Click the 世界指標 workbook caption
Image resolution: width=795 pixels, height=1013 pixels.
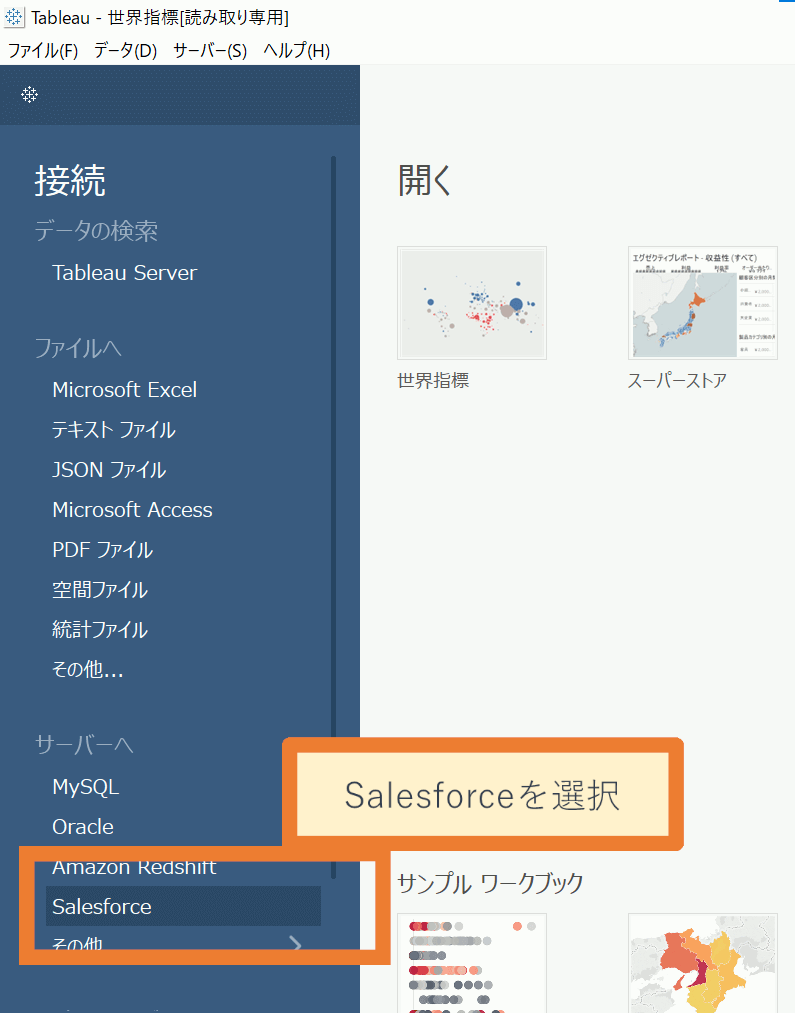[x=433, y=381]
